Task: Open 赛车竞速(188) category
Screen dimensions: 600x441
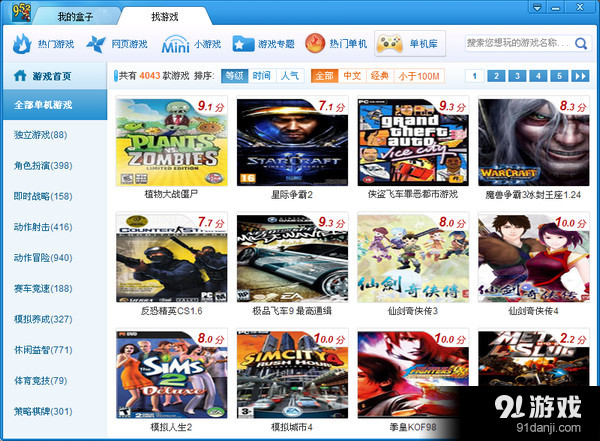Action: pyautogui.click(x=43, y=288)
